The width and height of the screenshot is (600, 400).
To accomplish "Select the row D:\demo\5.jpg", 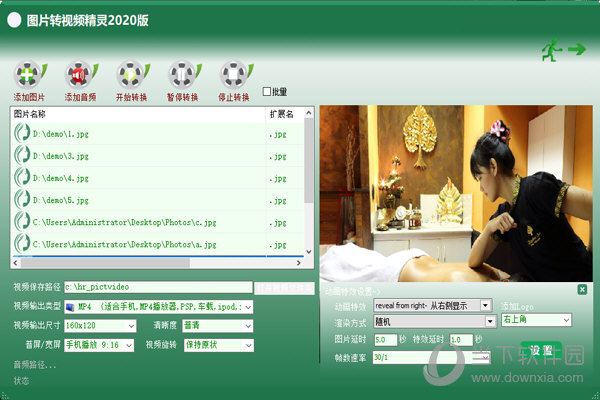I will (x=158, y=200).
